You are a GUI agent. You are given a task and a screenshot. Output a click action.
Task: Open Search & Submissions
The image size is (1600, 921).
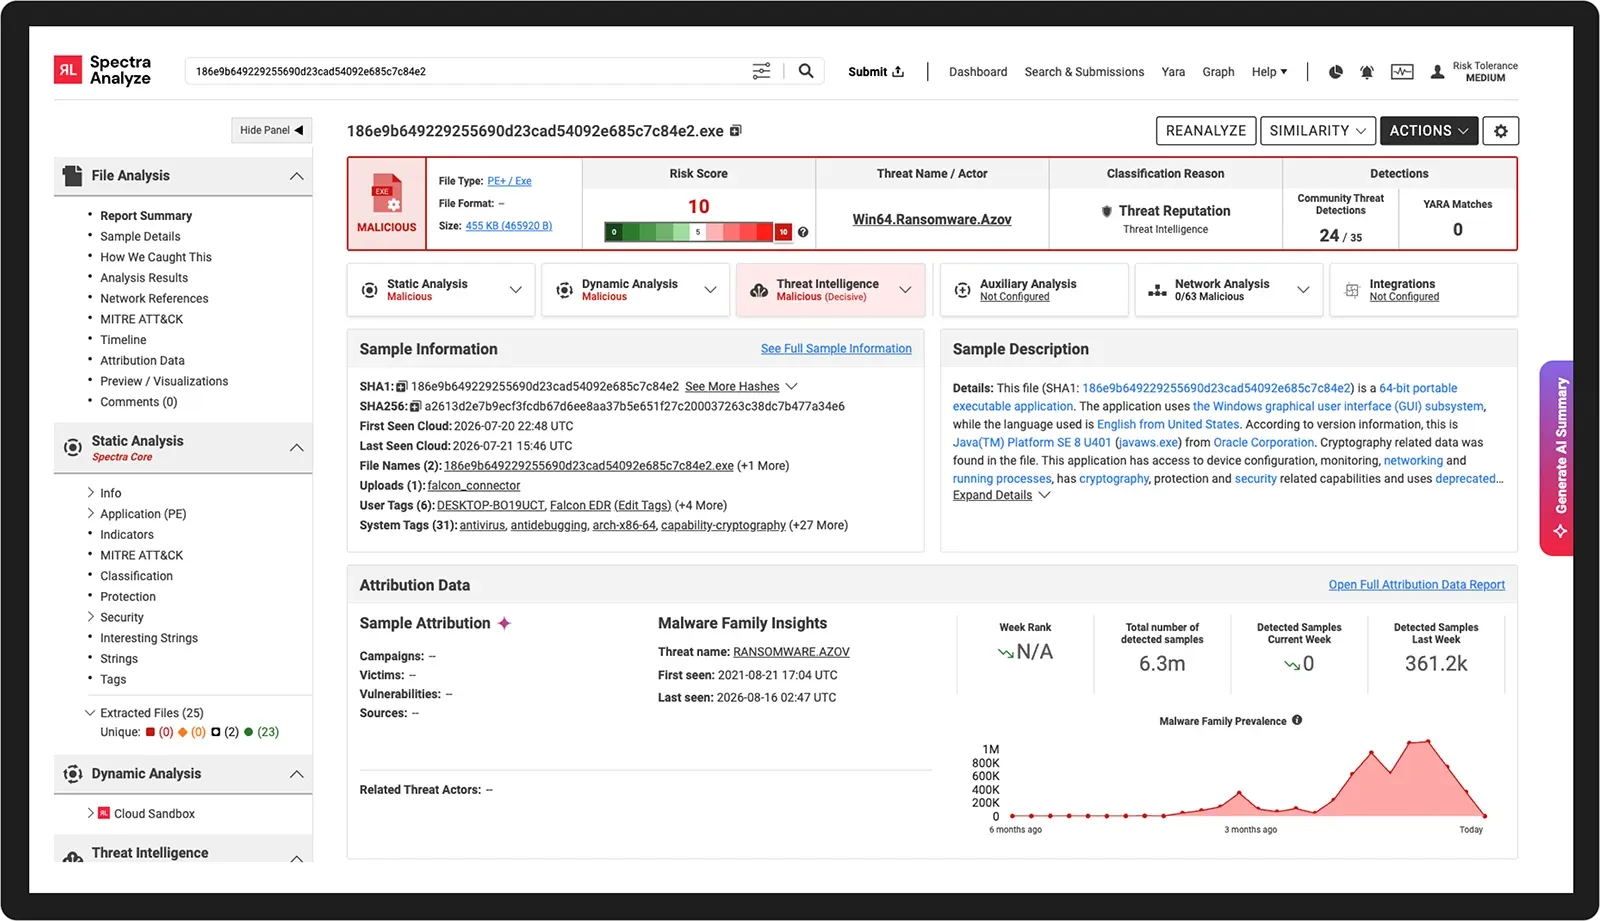pos(1084,72)
